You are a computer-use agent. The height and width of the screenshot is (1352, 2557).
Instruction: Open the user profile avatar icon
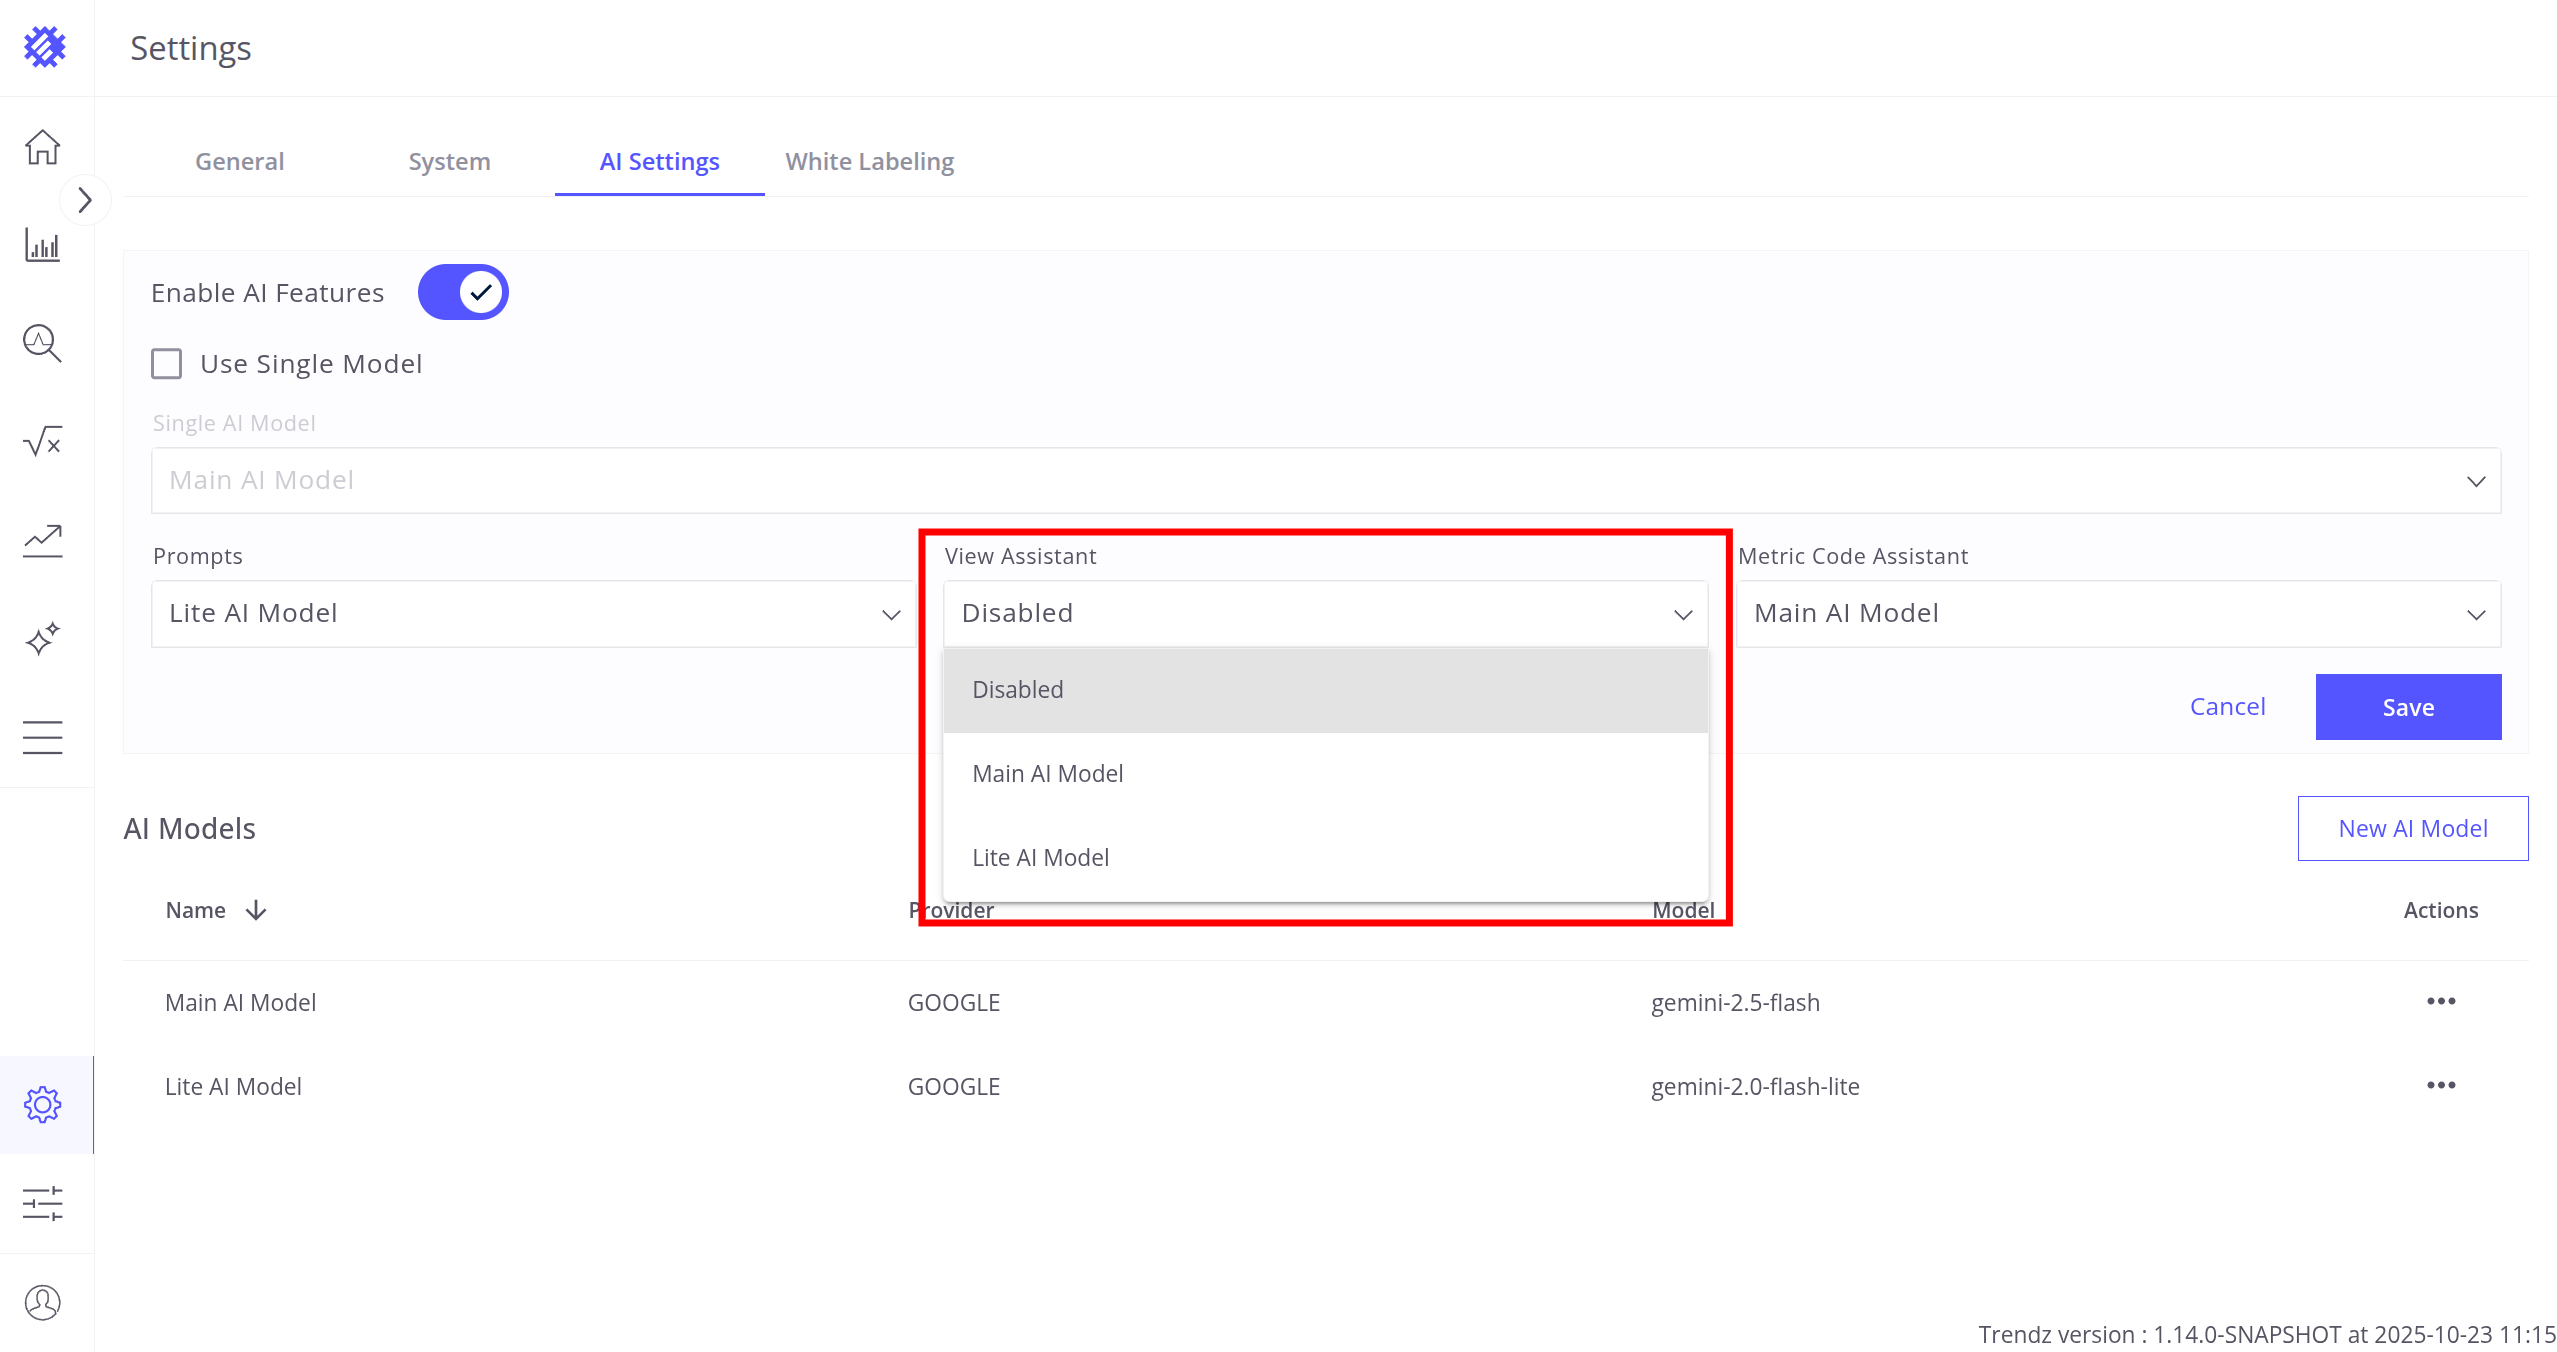(x=42, y=1302)
